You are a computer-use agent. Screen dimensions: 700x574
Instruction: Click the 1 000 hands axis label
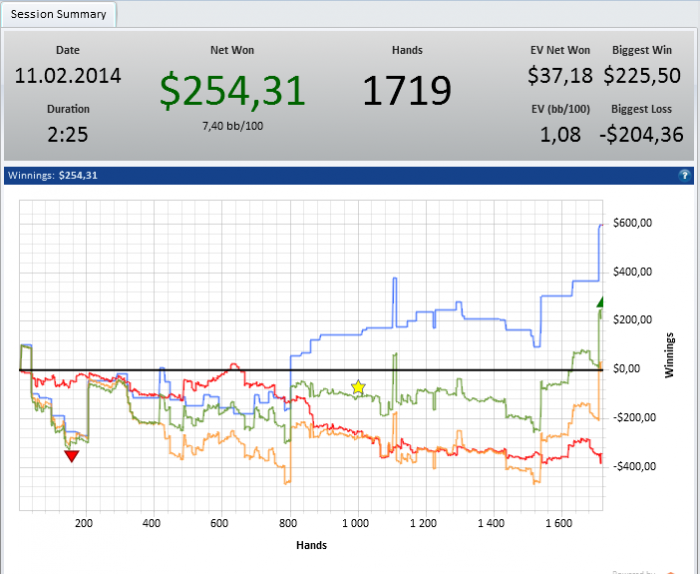355,523
